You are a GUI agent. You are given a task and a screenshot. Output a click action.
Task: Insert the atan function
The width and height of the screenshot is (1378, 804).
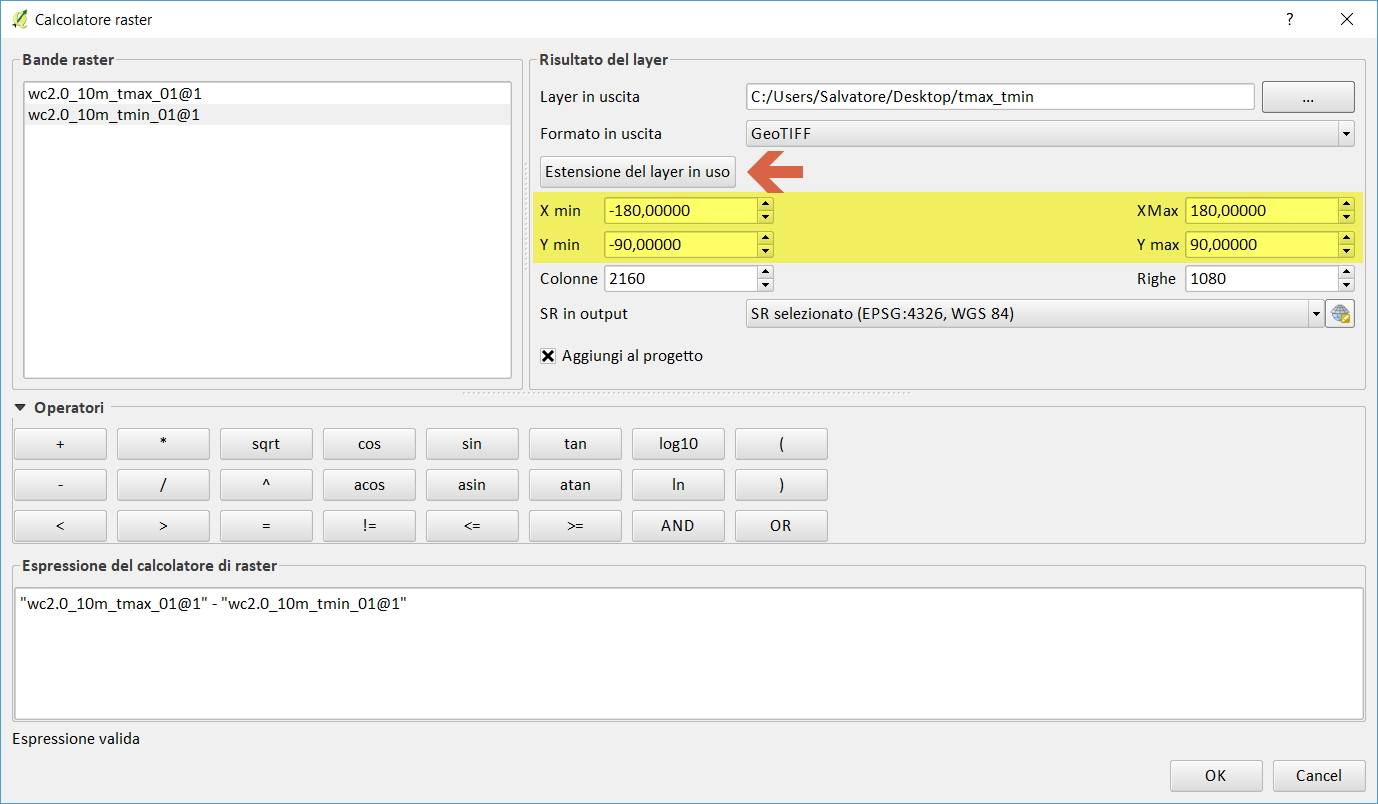[575, 485]
